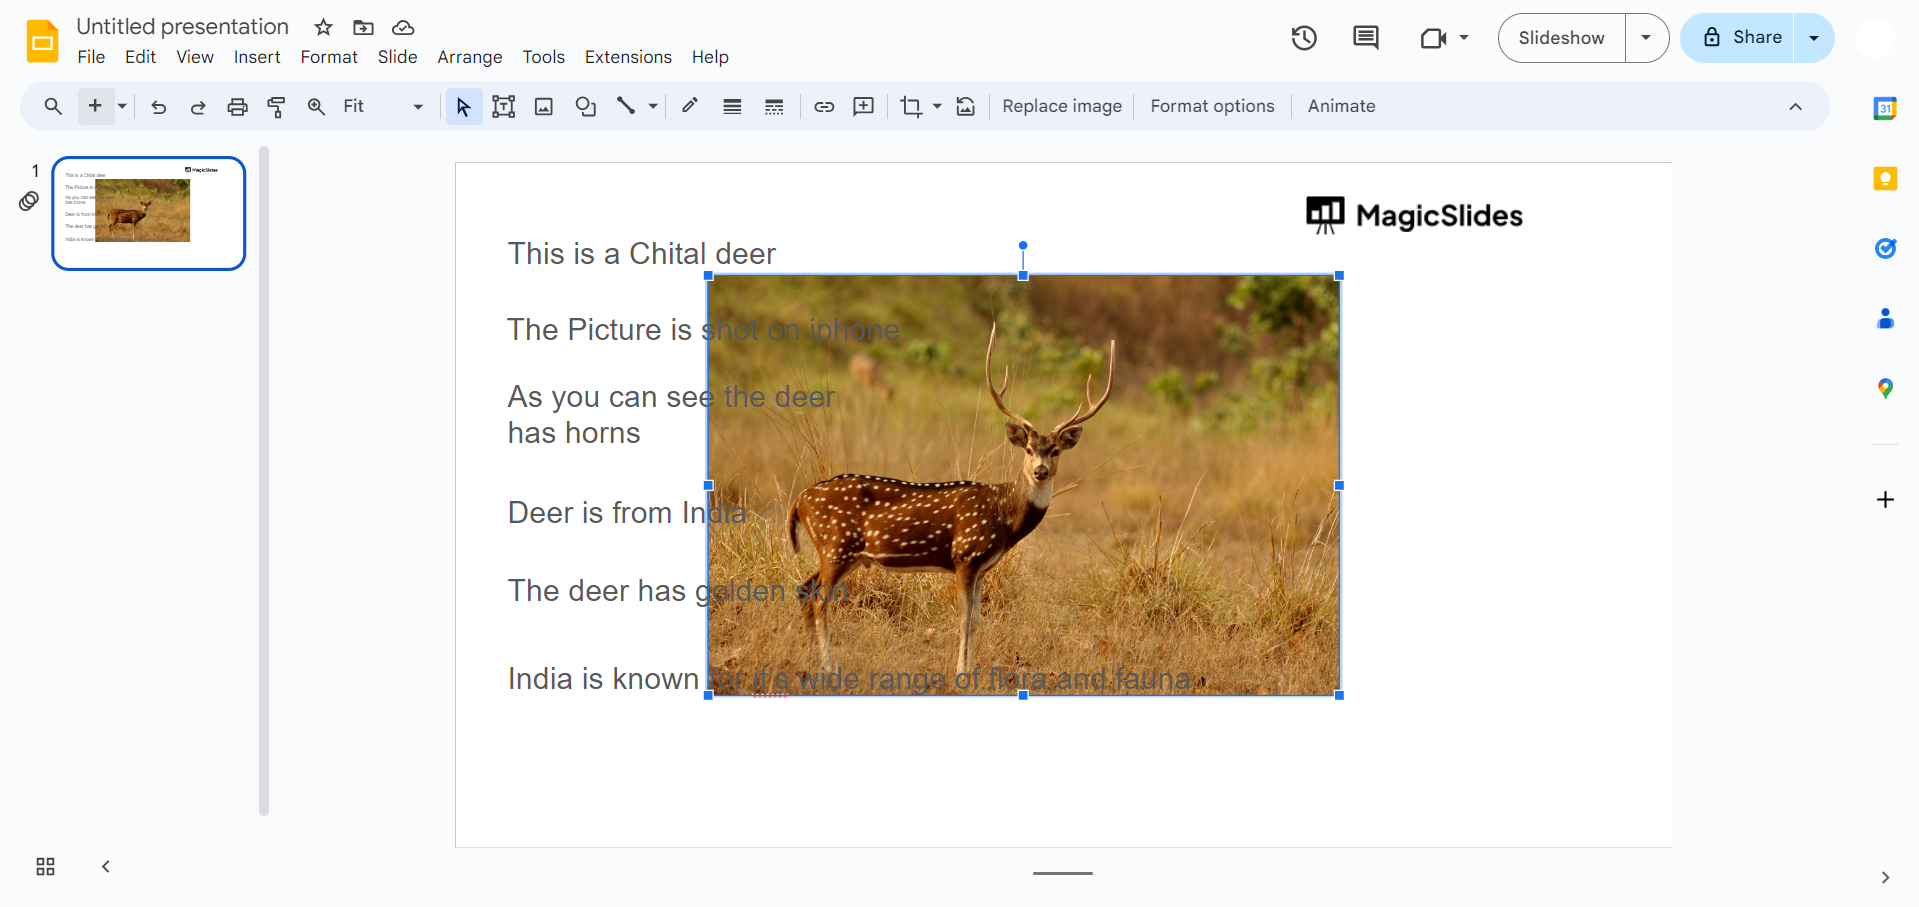Collapse the filmstrip panel
Viewport: 1919px width, 907px height.
(106, 867)
